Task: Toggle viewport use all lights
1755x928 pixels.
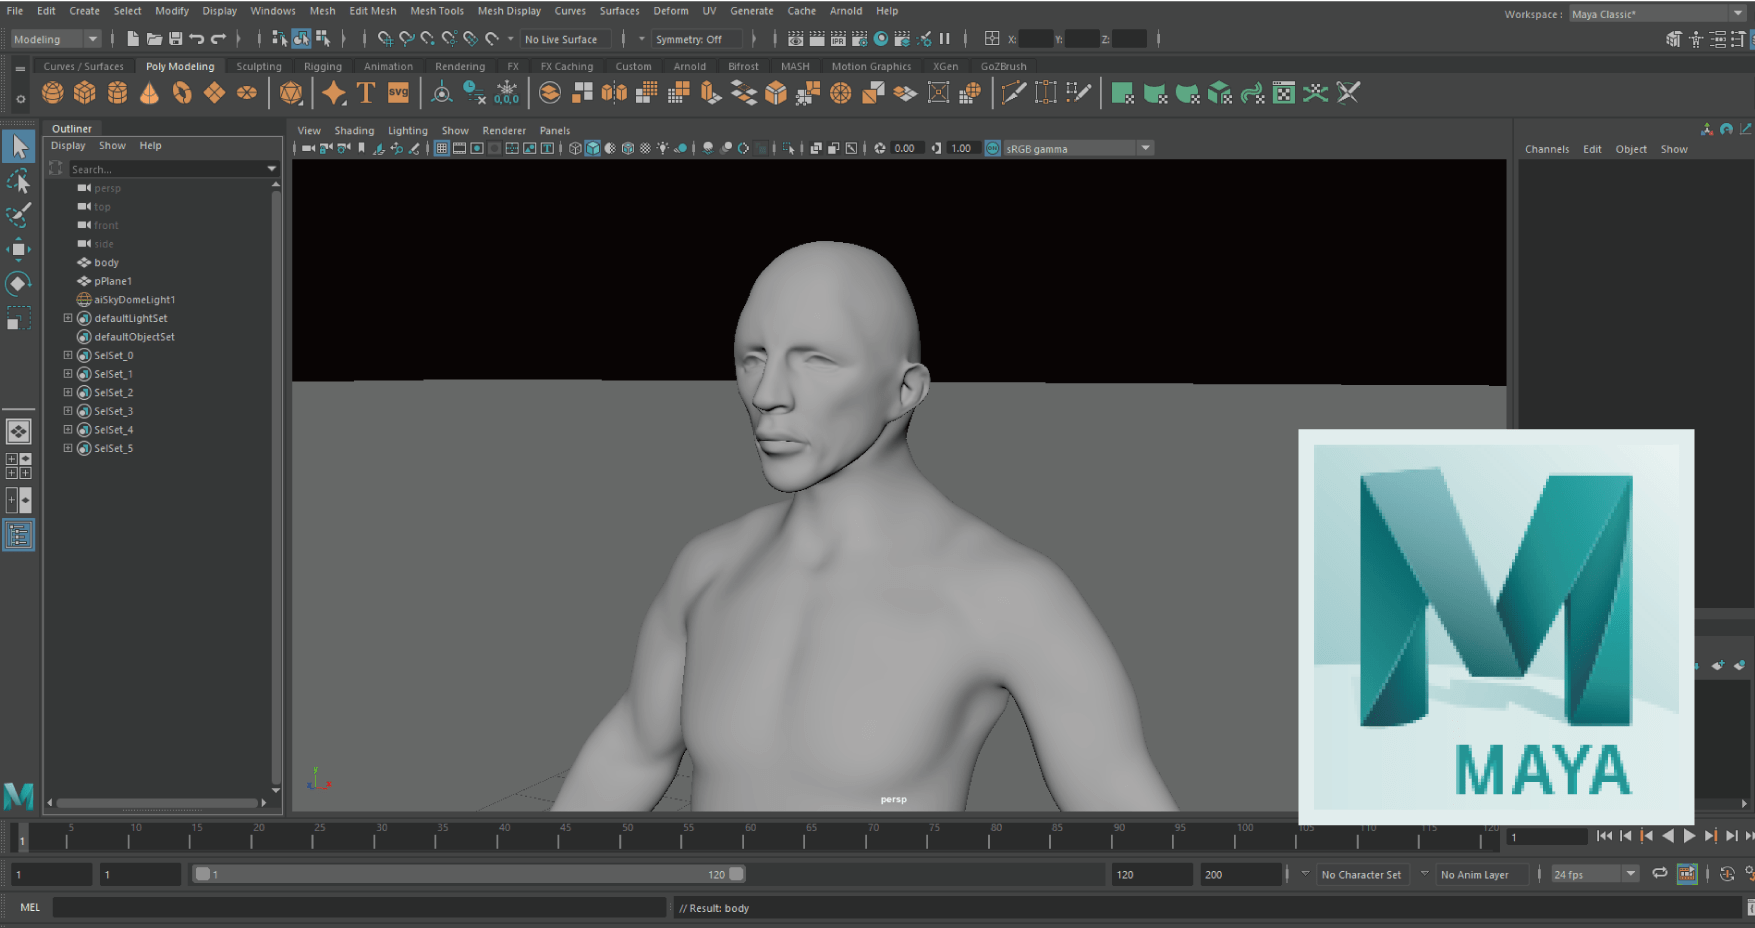Action: 662,148
